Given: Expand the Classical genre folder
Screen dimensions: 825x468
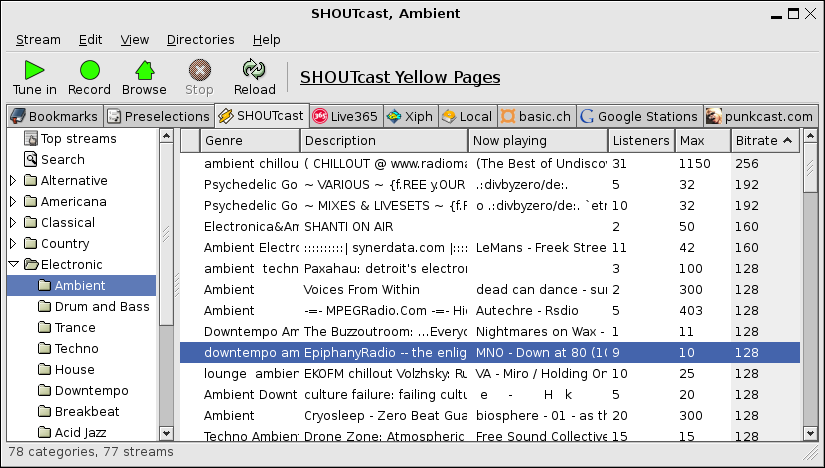Looking at the screenshot, I should 13,223.
